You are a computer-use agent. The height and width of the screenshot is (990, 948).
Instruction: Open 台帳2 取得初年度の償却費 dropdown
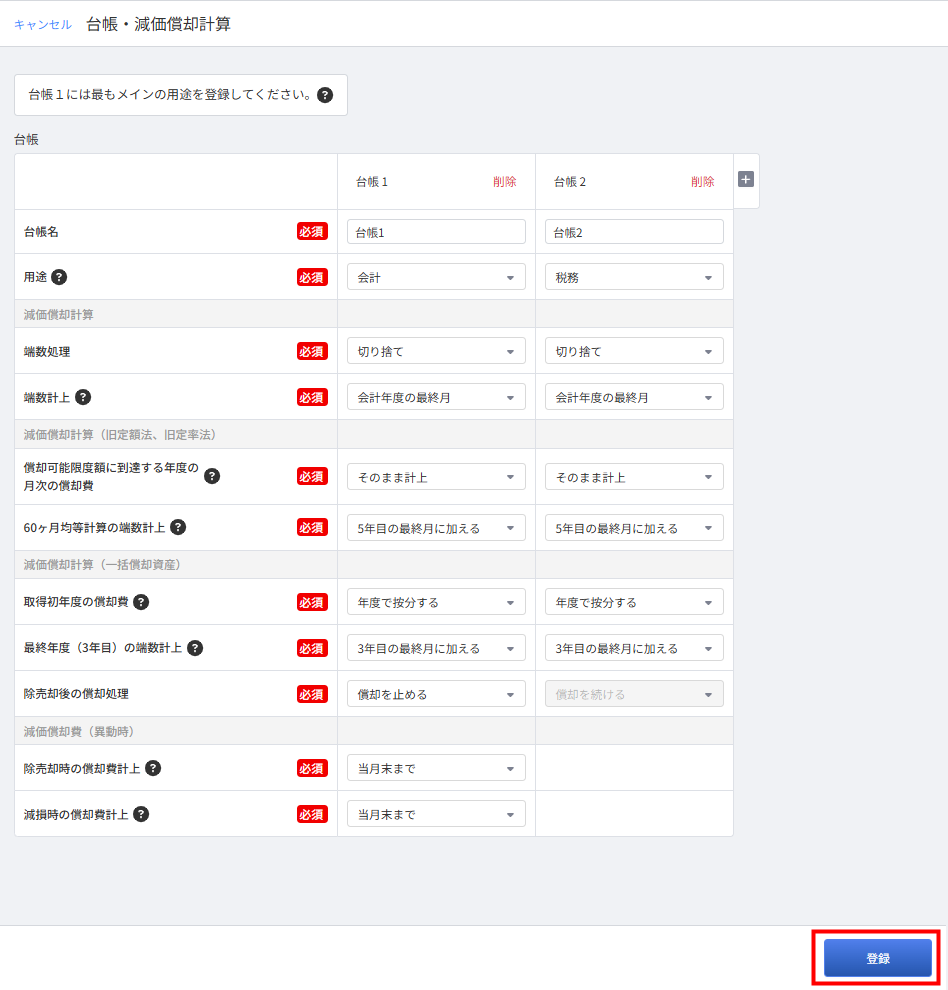634,602
